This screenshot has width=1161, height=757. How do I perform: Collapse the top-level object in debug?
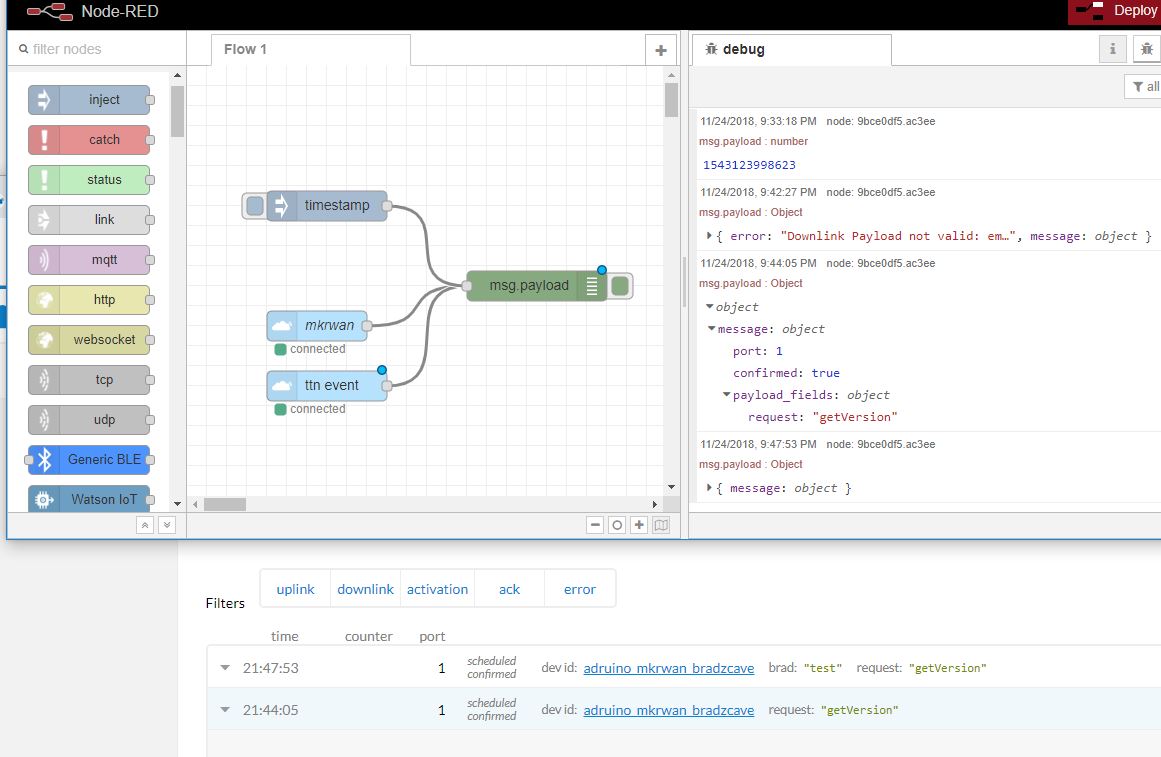(x=709, y=307)
